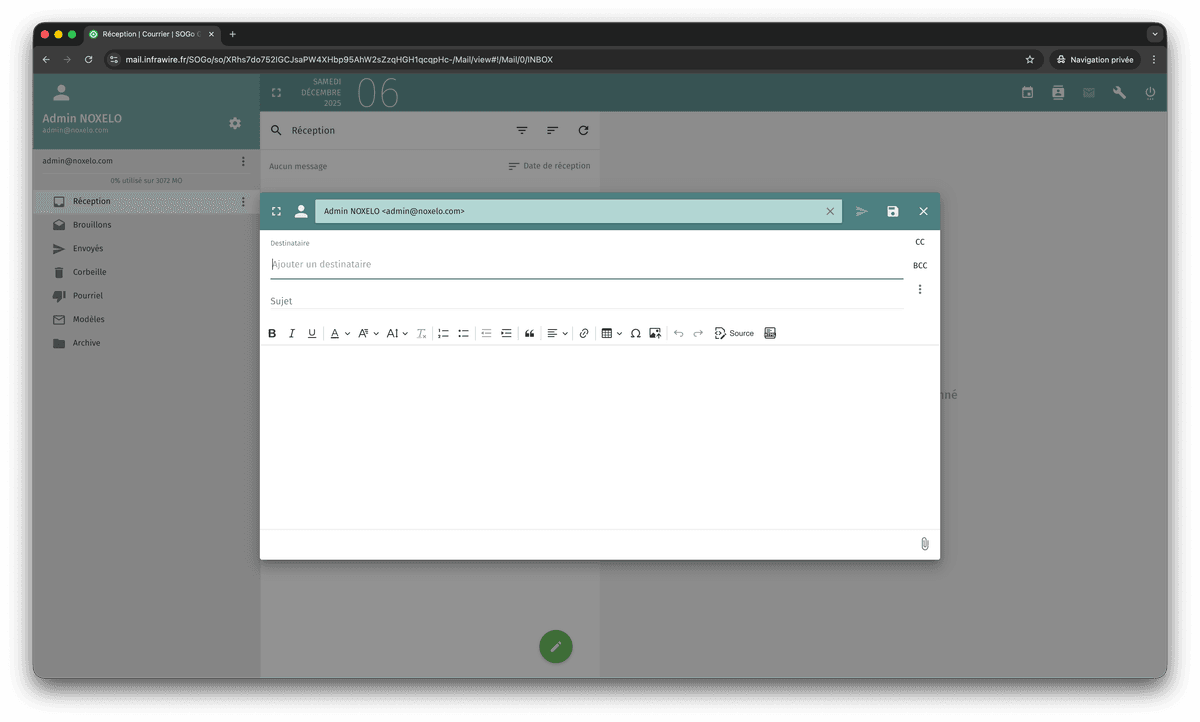Open the text alignment dropdown
The height and width of the screenshot is (722, 1200).
(556, 333)
